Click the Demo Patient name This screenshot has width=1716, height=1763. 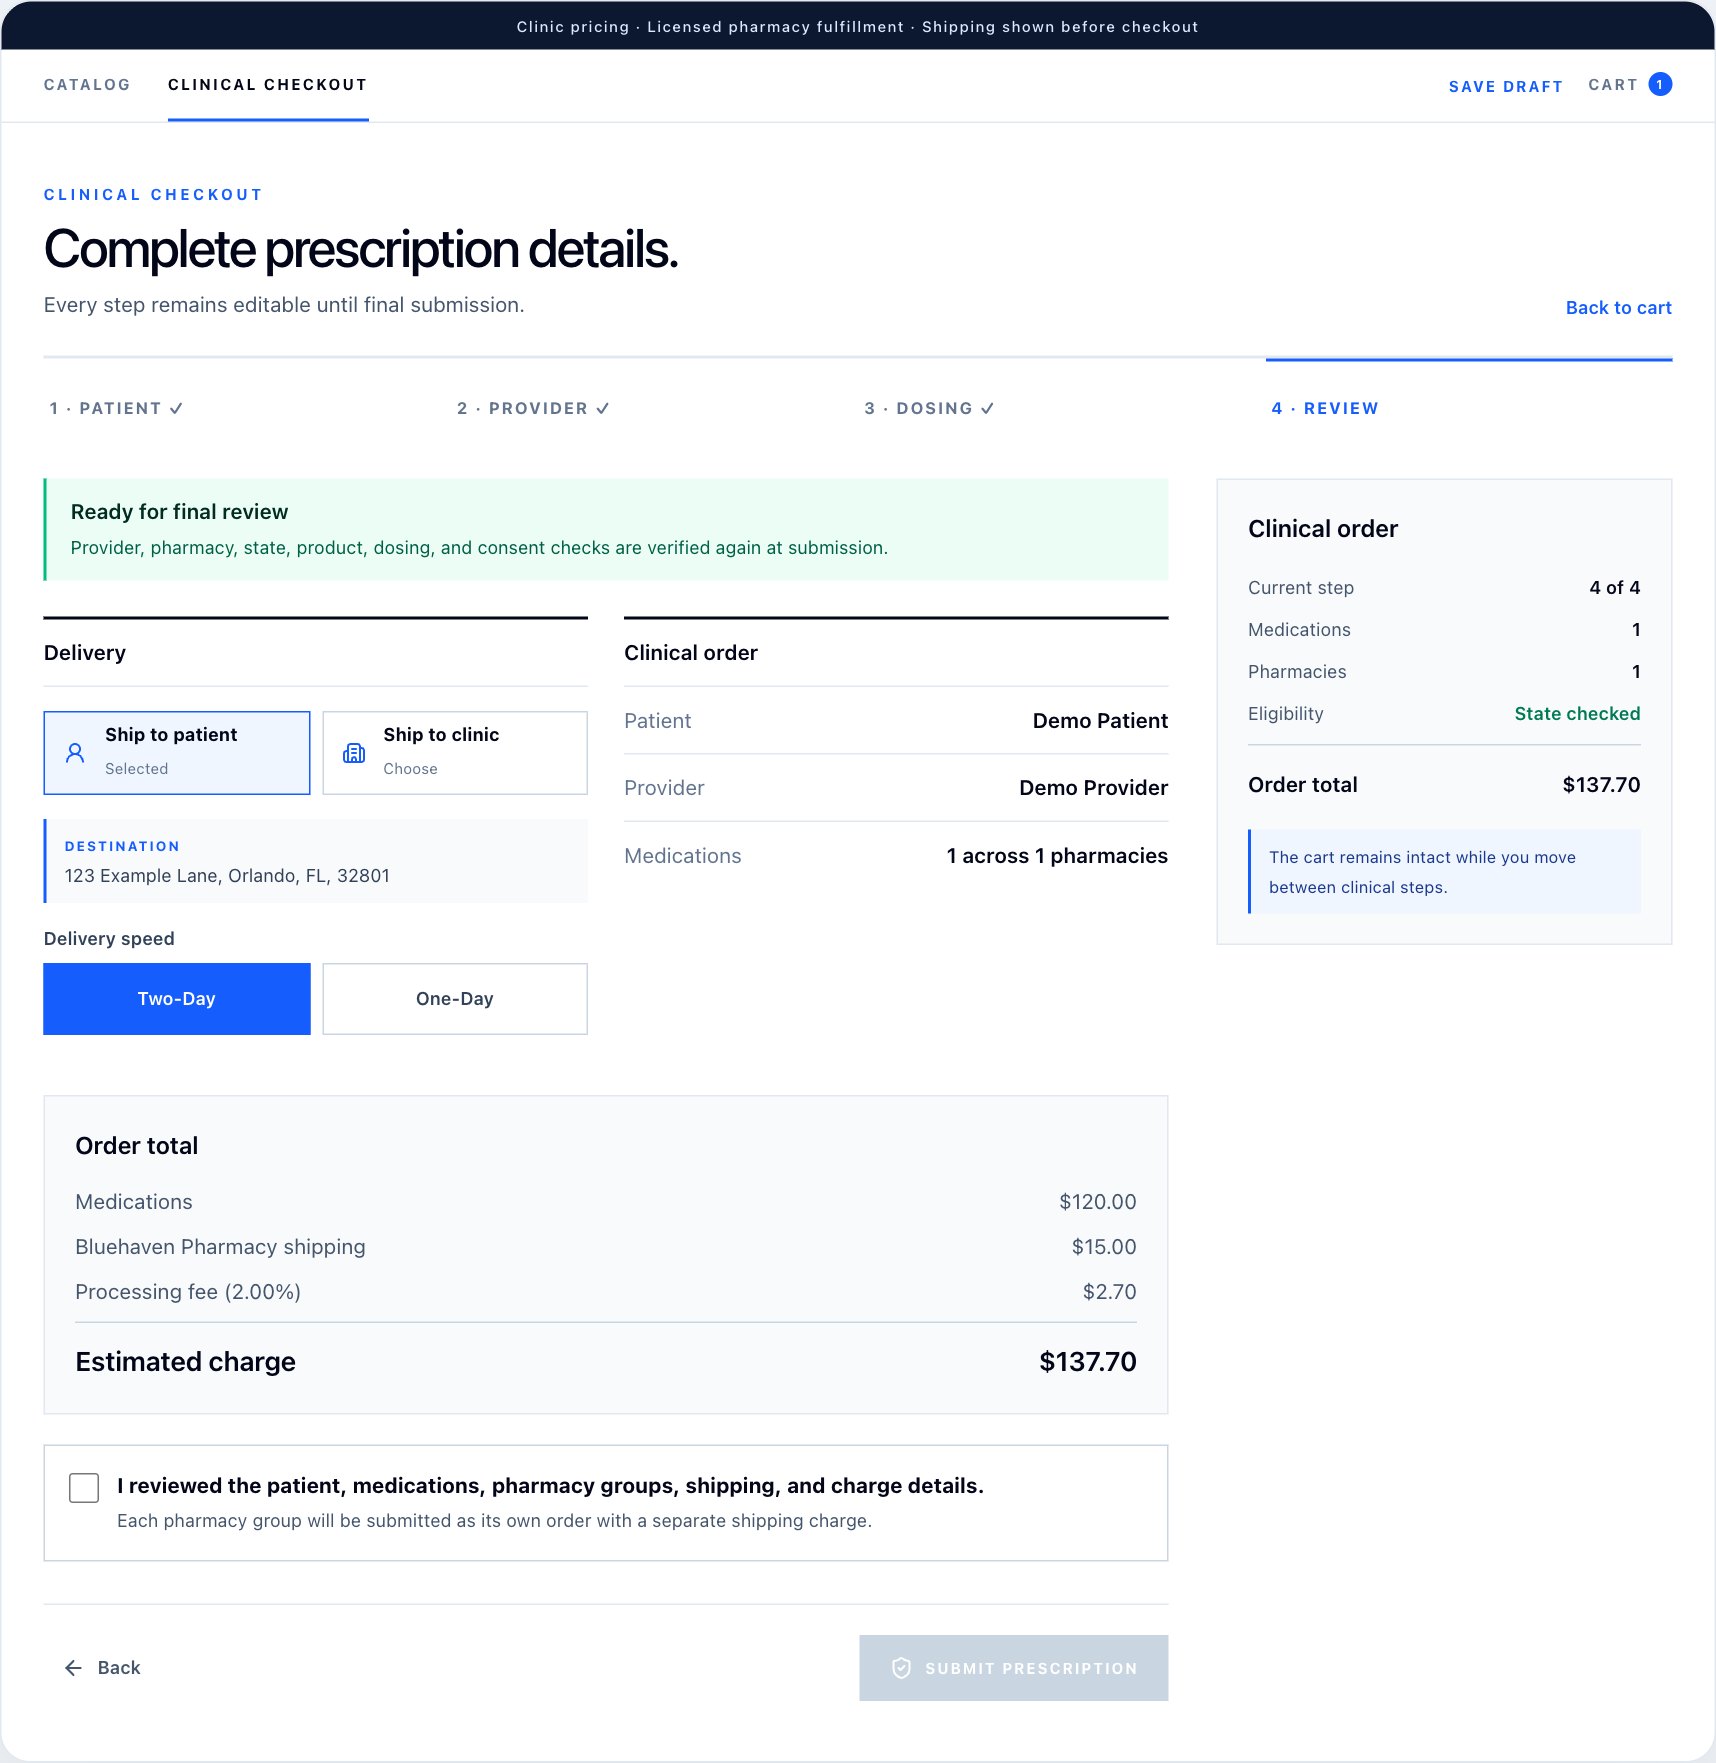[x=1100, y=721]
